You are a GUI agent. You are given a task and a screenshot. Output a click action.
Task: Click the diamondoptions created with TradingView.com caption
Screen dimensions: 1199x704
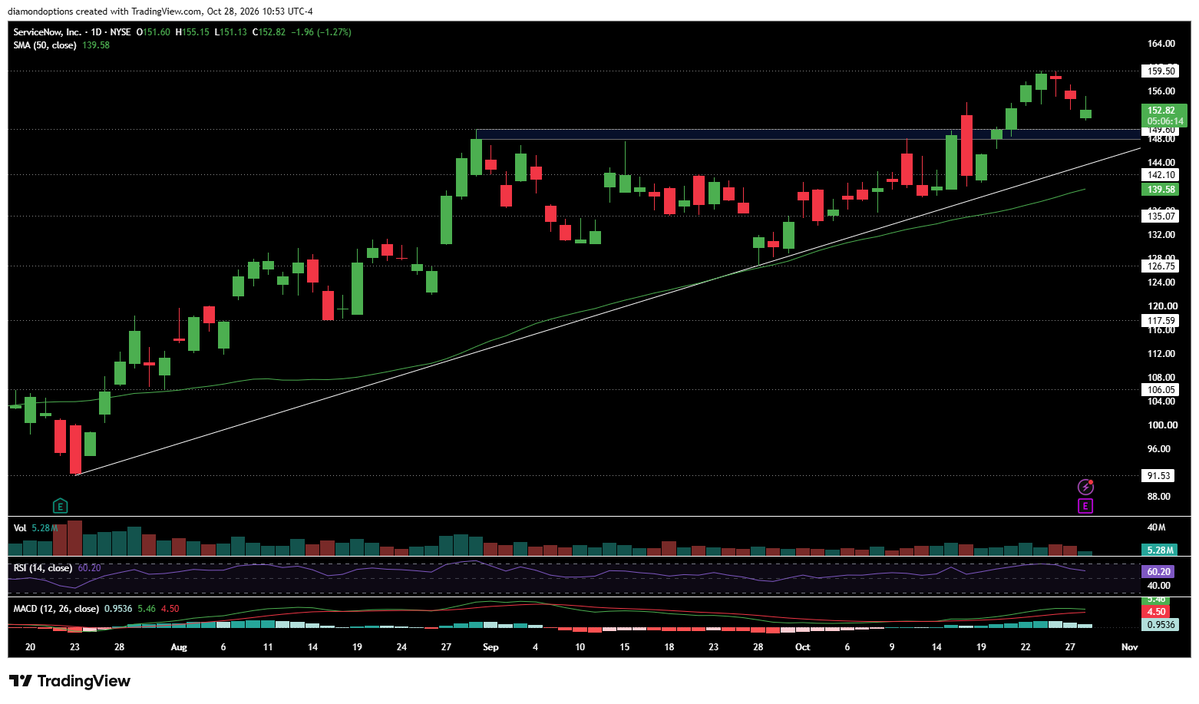(x=106, y=11)
